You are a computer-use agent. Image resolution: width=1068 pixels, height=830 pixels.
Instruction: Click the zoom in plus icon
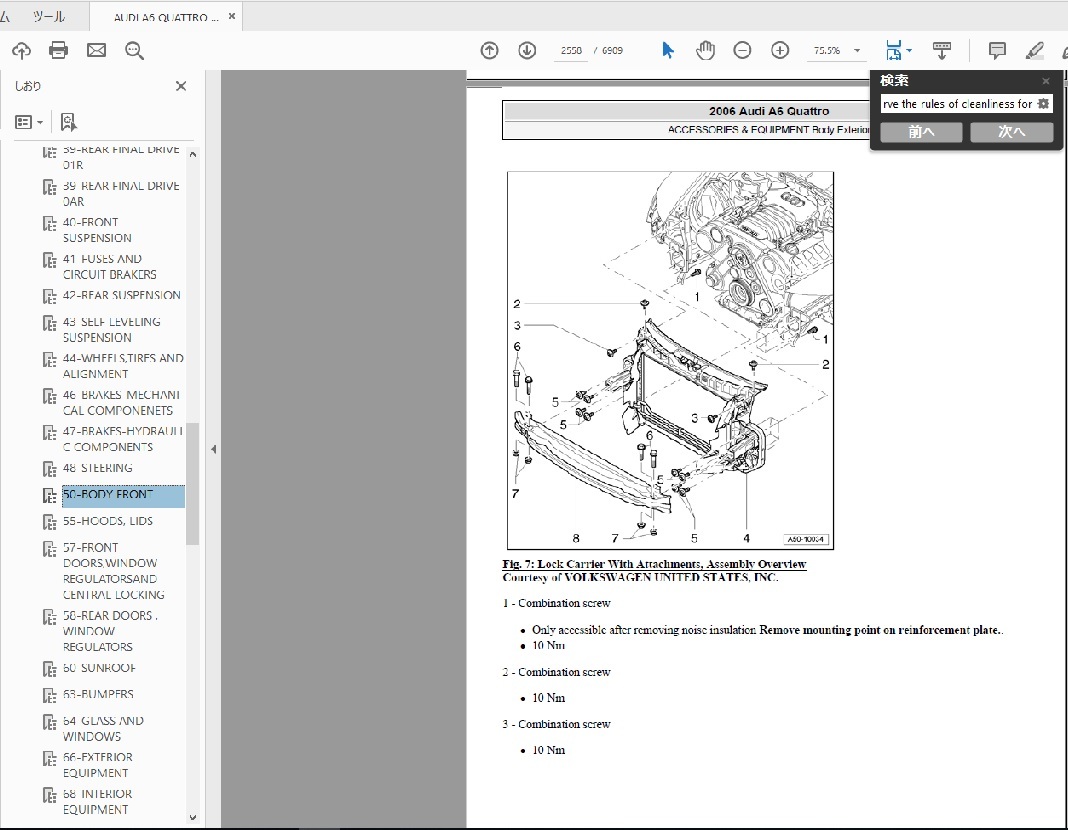tap(780, 50)
